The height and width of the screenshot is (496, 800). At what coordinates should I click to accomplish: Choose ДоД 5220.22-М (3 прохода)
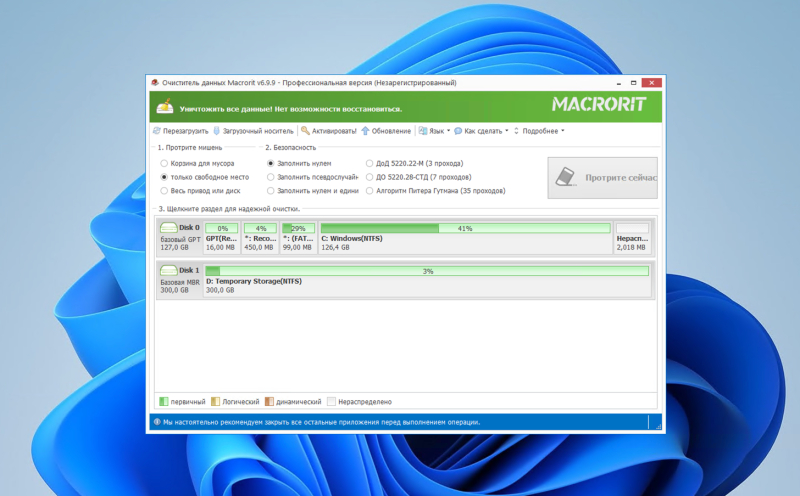[x=415, y=163]
